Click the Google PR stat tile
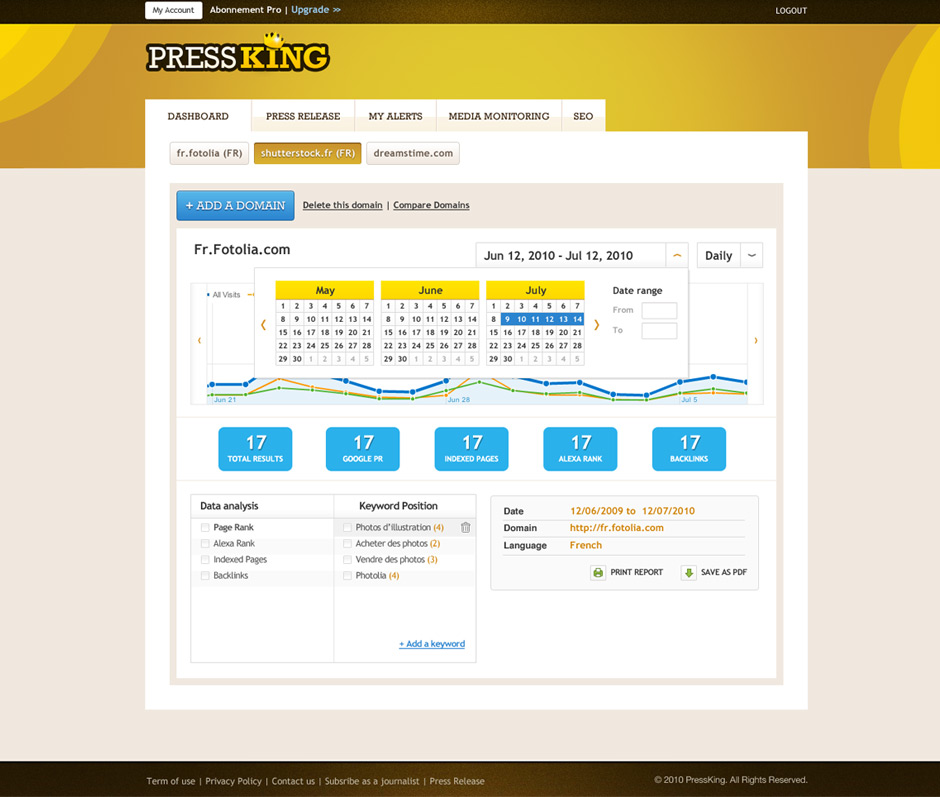940x797 pixels. click(363, 449)
